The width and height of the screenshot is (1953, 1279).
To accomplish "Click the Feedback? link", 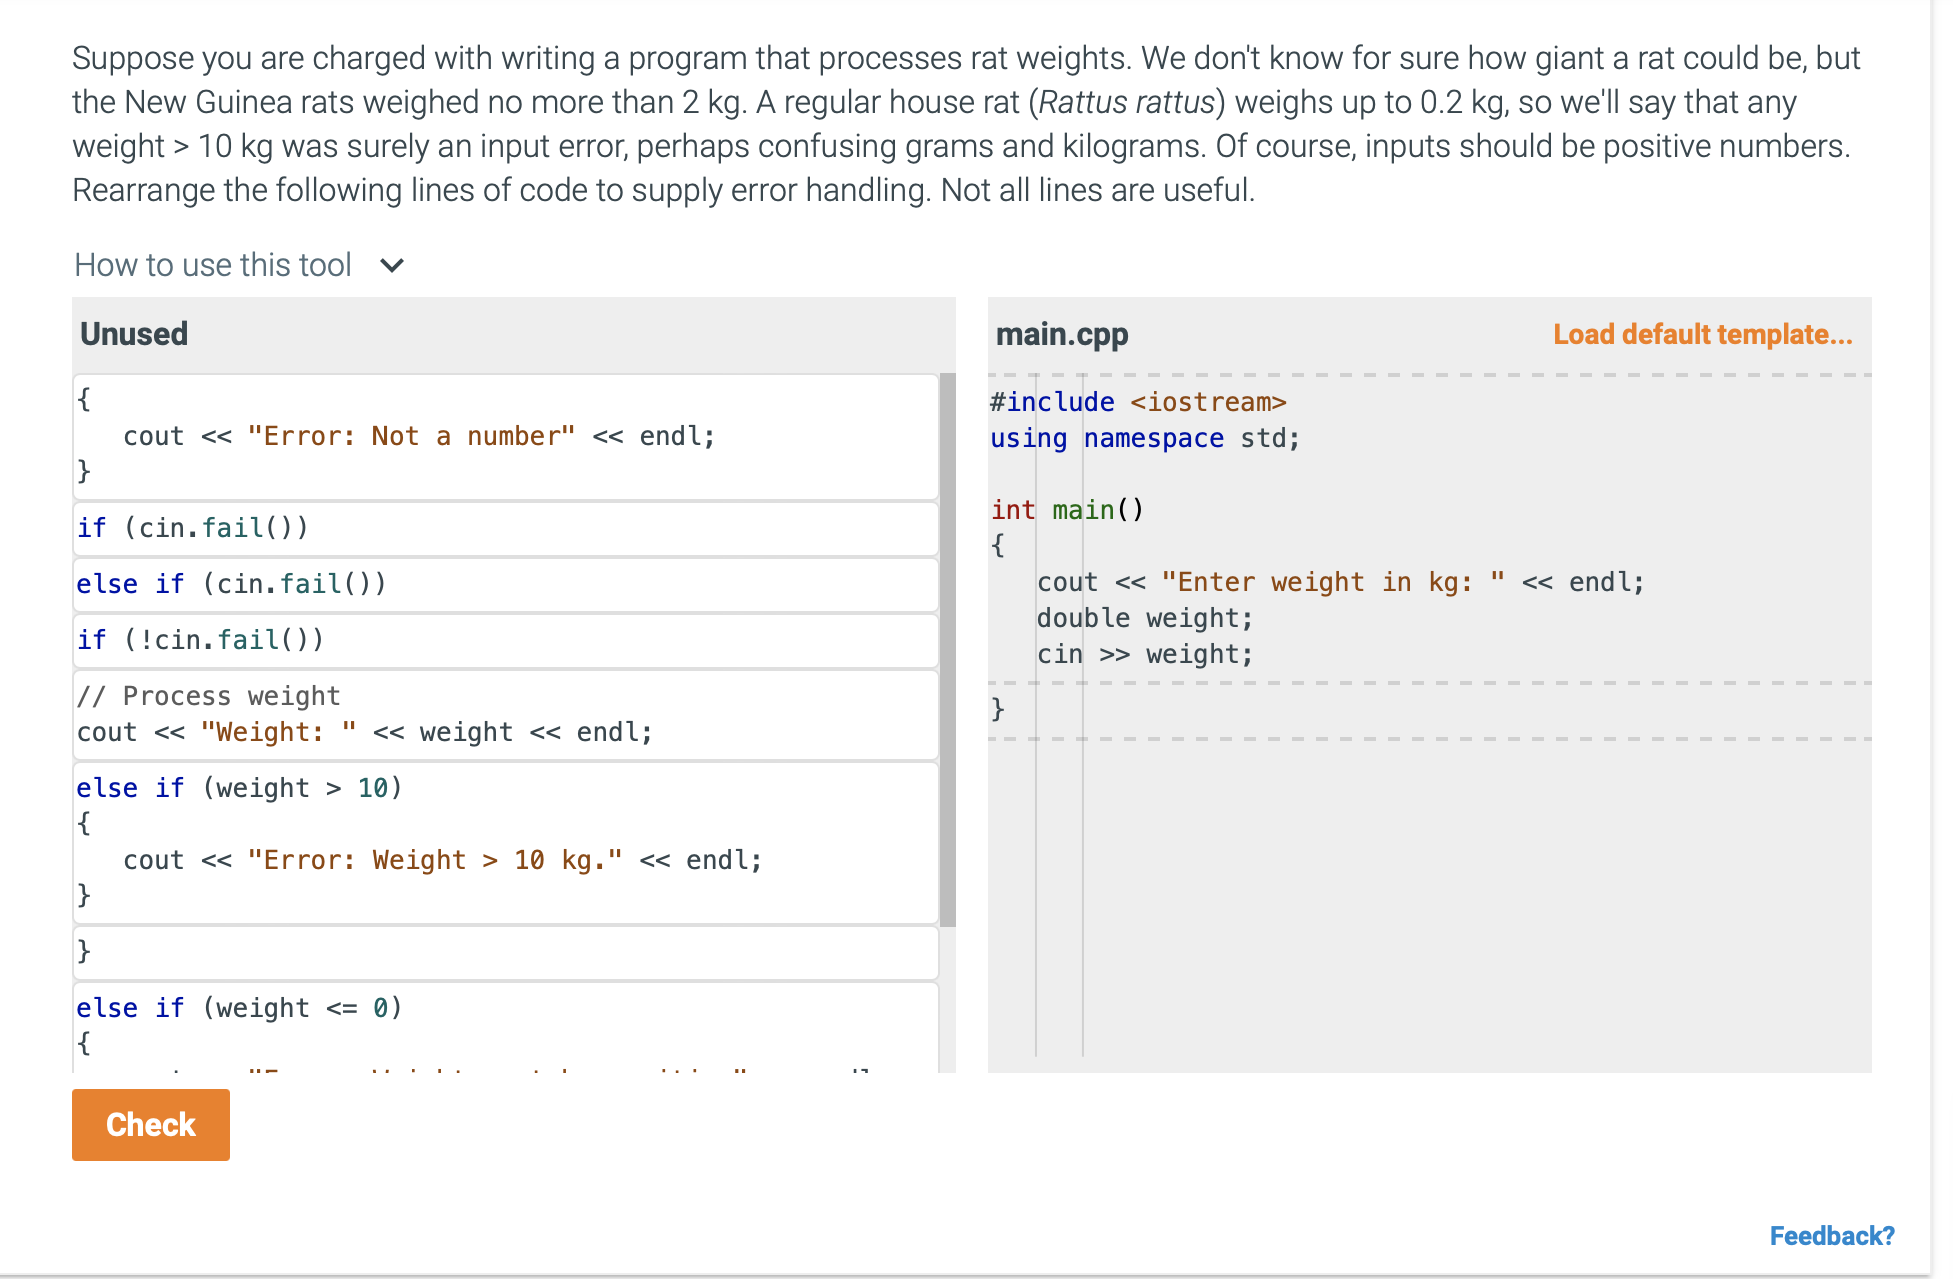I will pos(1830,1236).
